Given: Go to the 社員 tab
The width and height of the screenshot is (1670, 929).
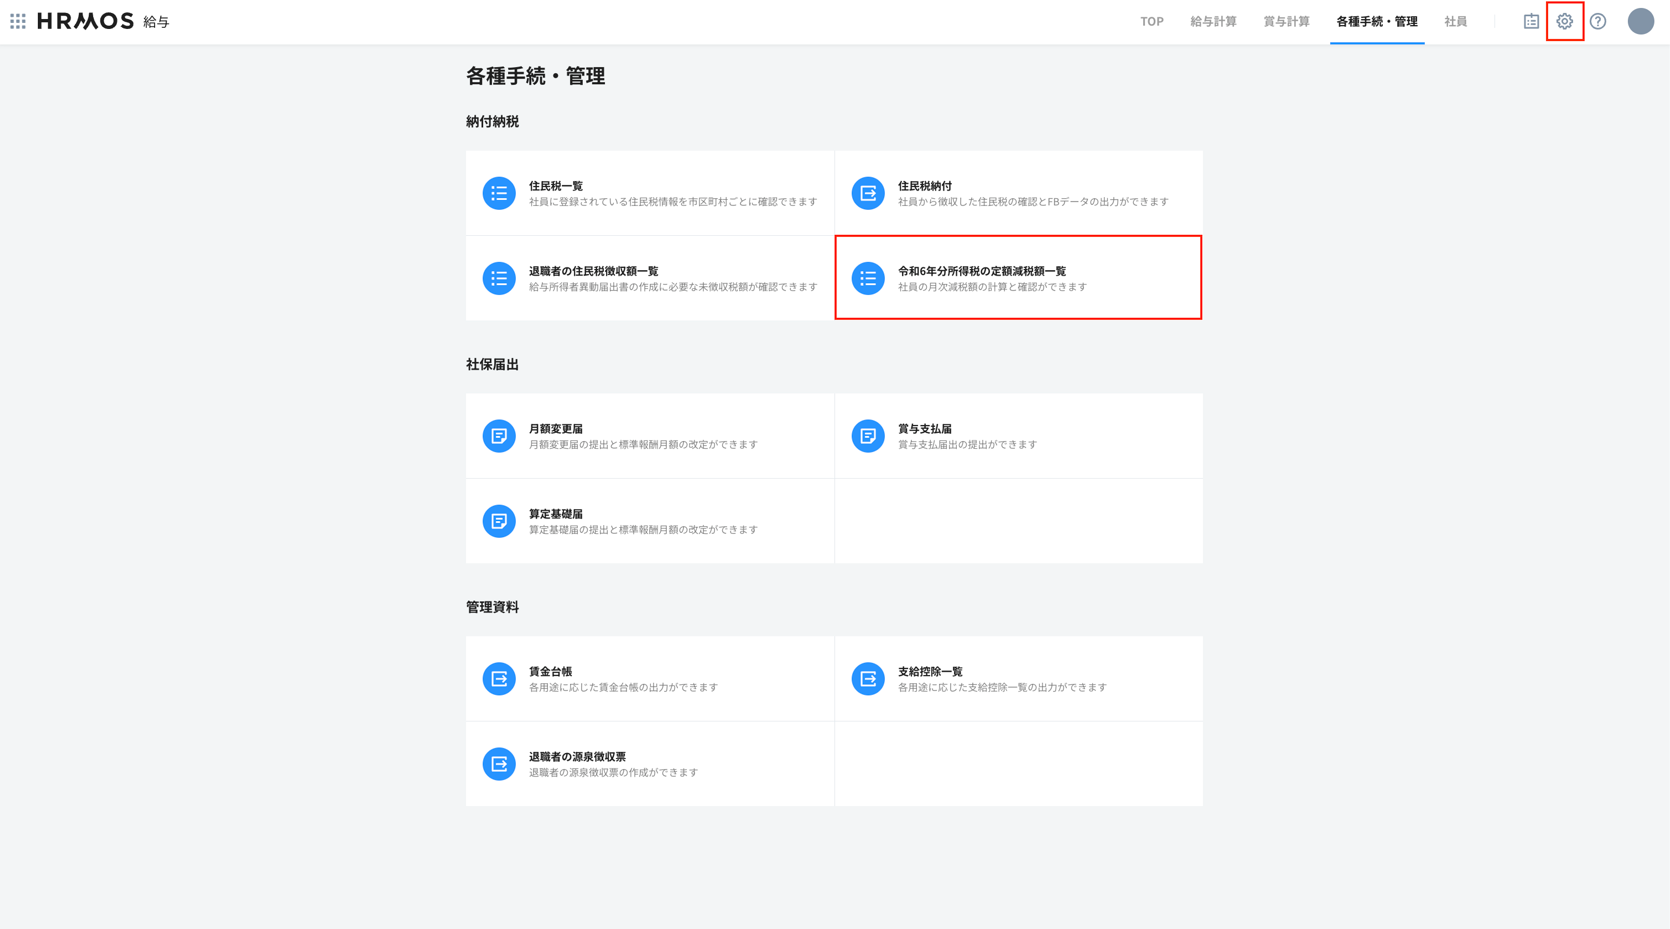Looking at the screenshot, I should click(x=1455, y=21).
